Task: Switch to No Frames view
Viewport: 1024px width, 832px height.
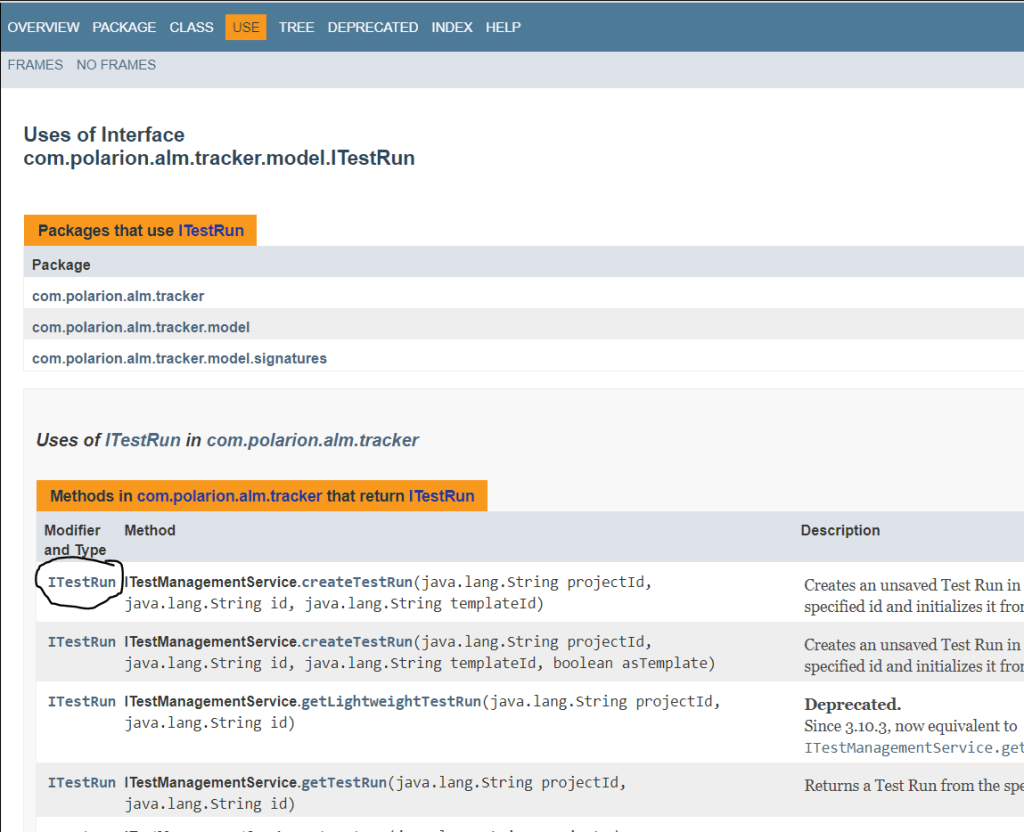Action: [x=116, y=65]
